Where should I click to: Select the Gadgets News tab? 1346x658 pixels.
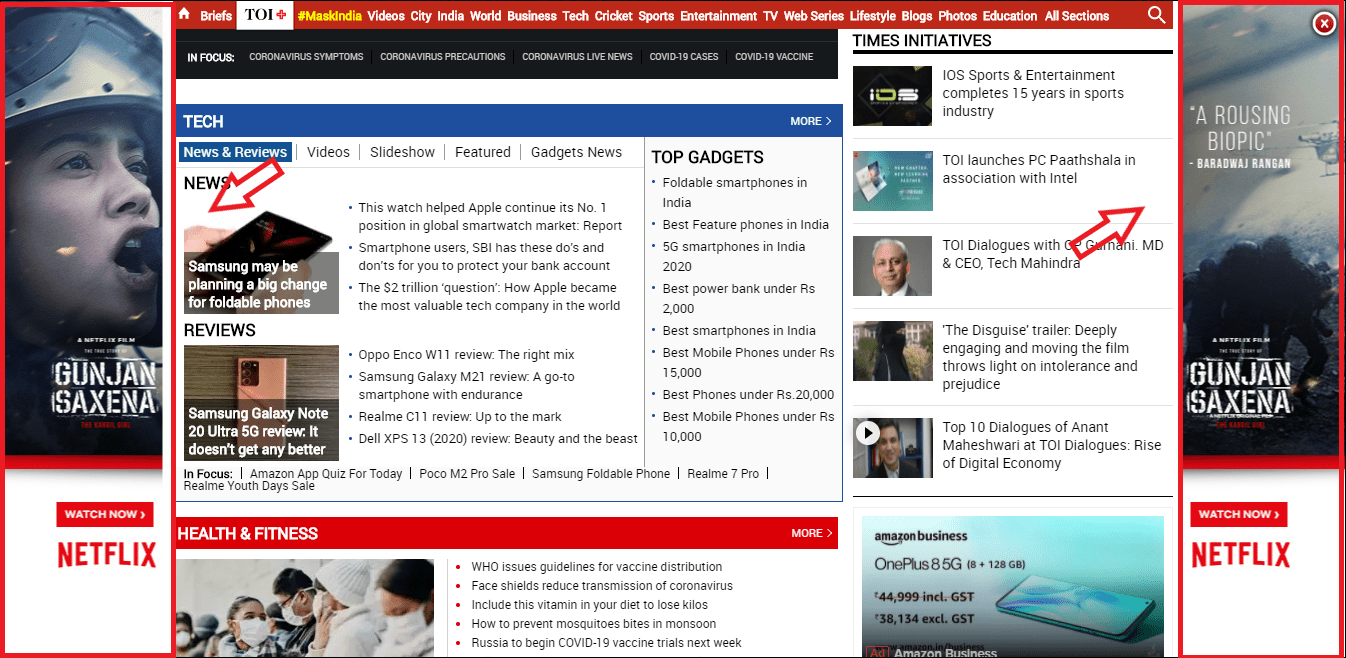[x=576, y=152]
